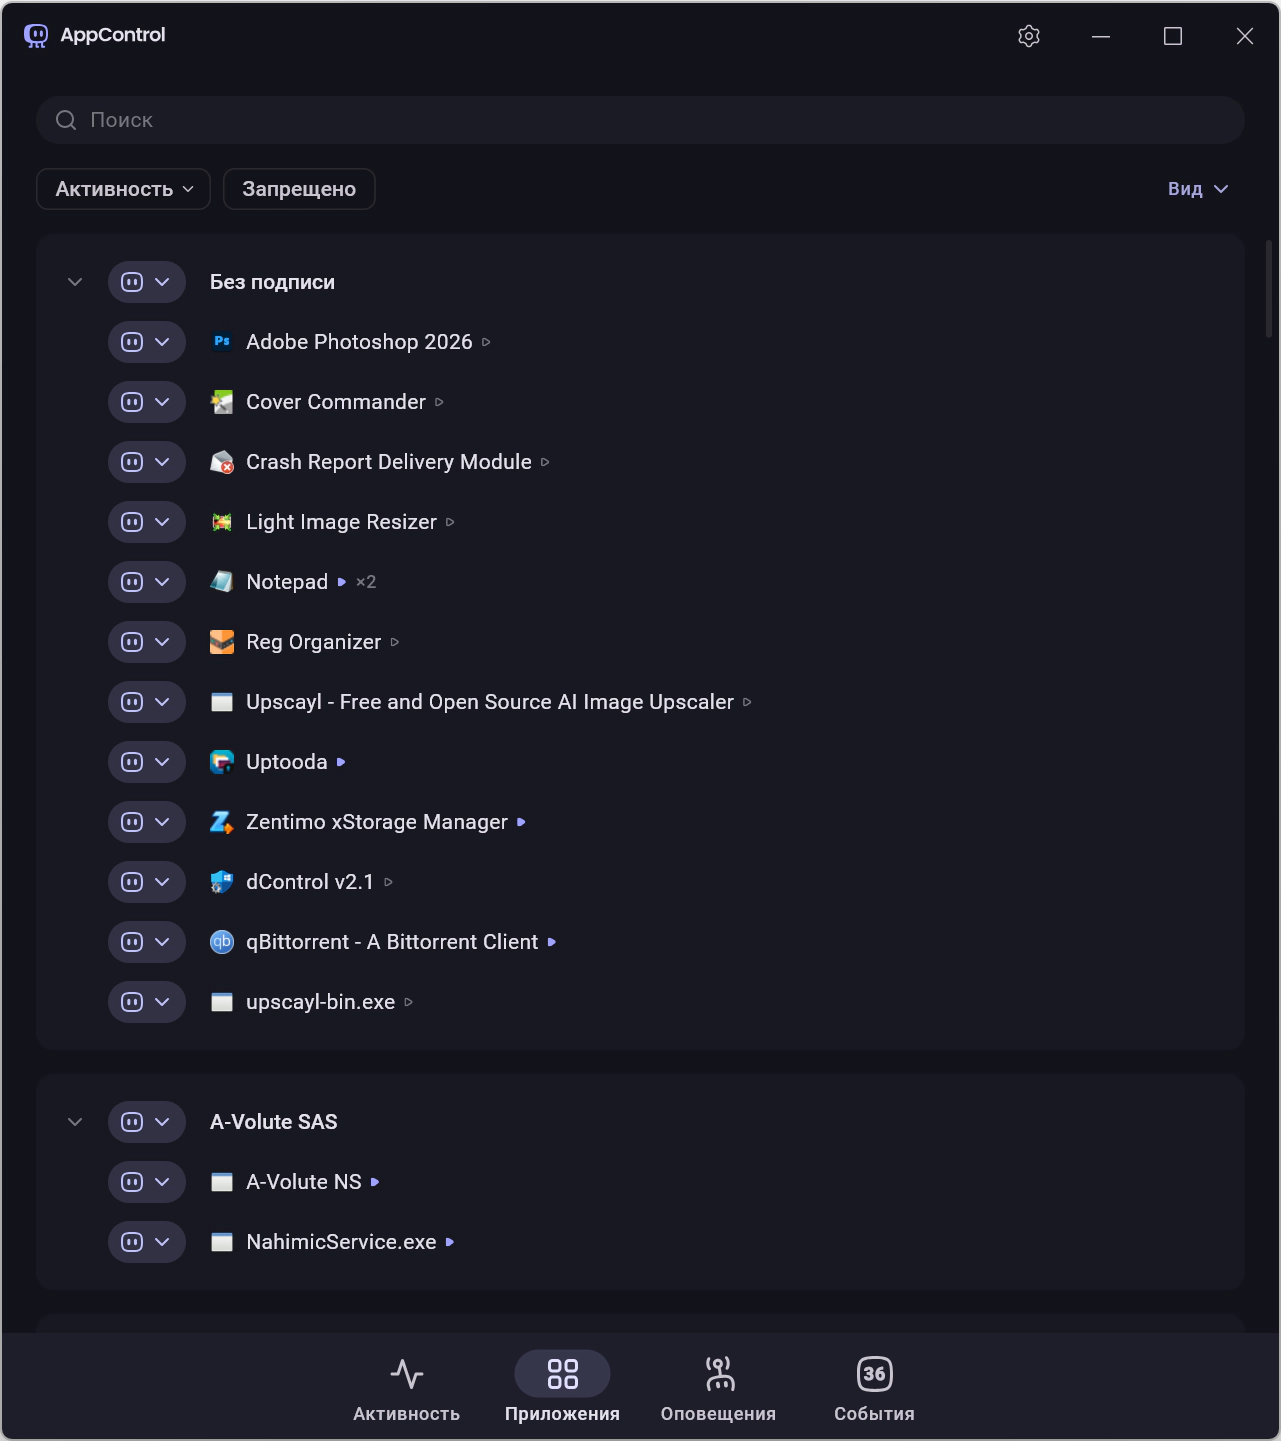The height and width of the screenshot is (1441, 1281).
Task: Click the qBittorrent app icon
Action: 222,942
